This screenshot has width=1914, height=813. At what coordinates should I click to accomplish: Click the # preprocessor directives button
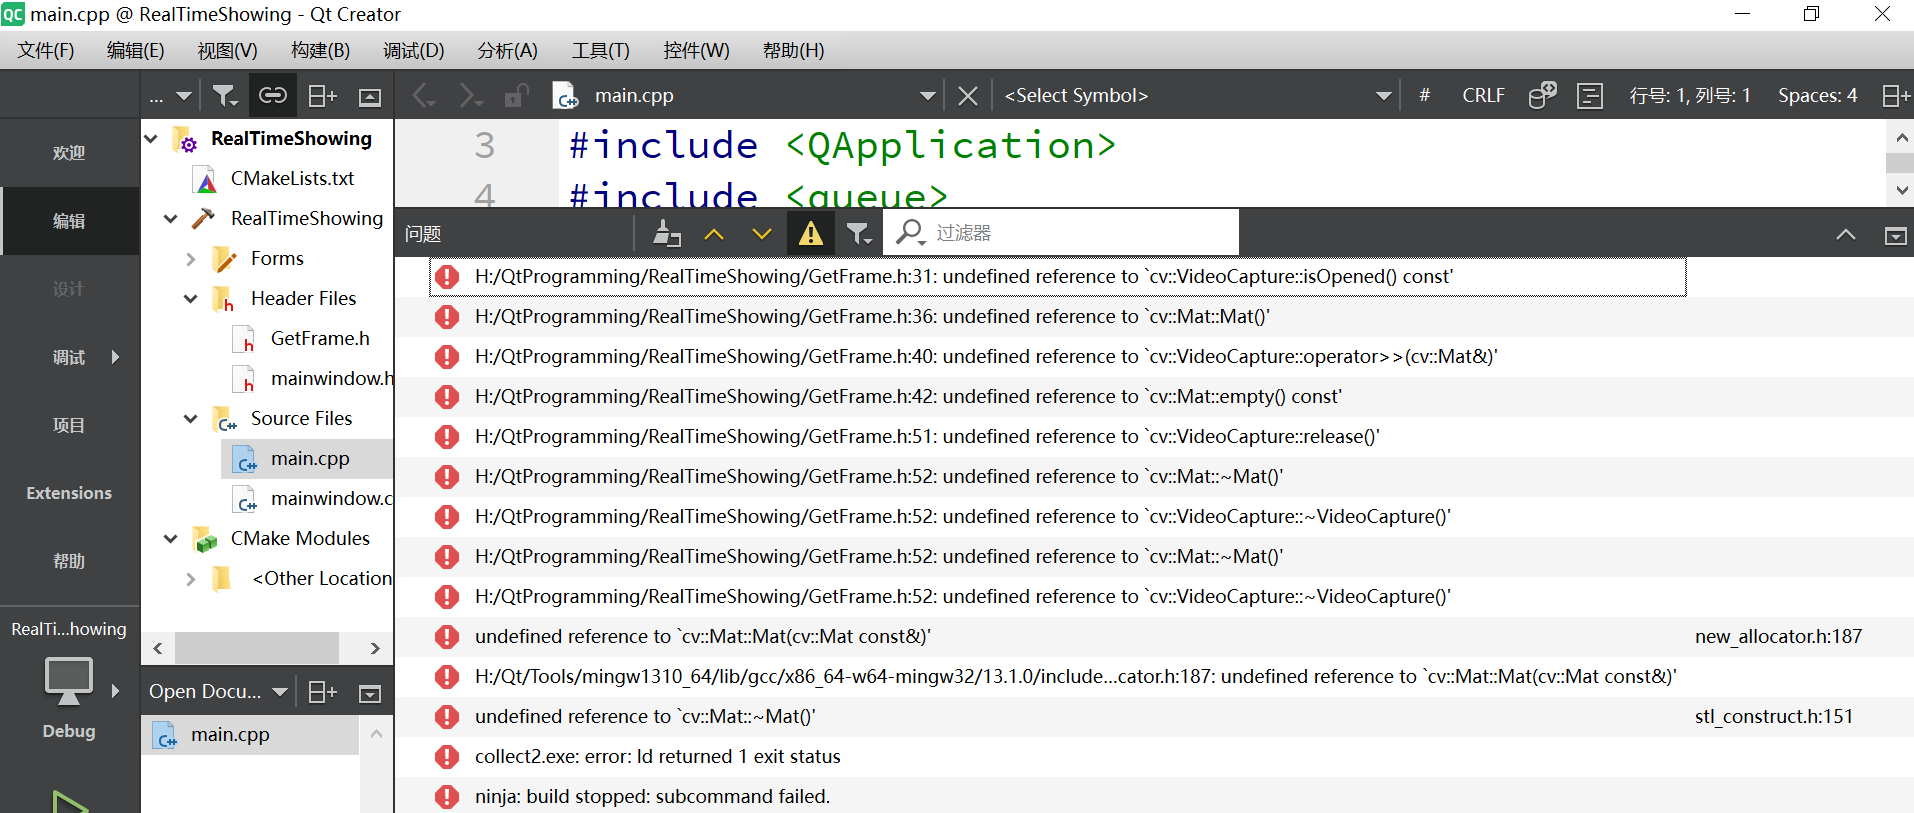click(x=1424, y=96)
